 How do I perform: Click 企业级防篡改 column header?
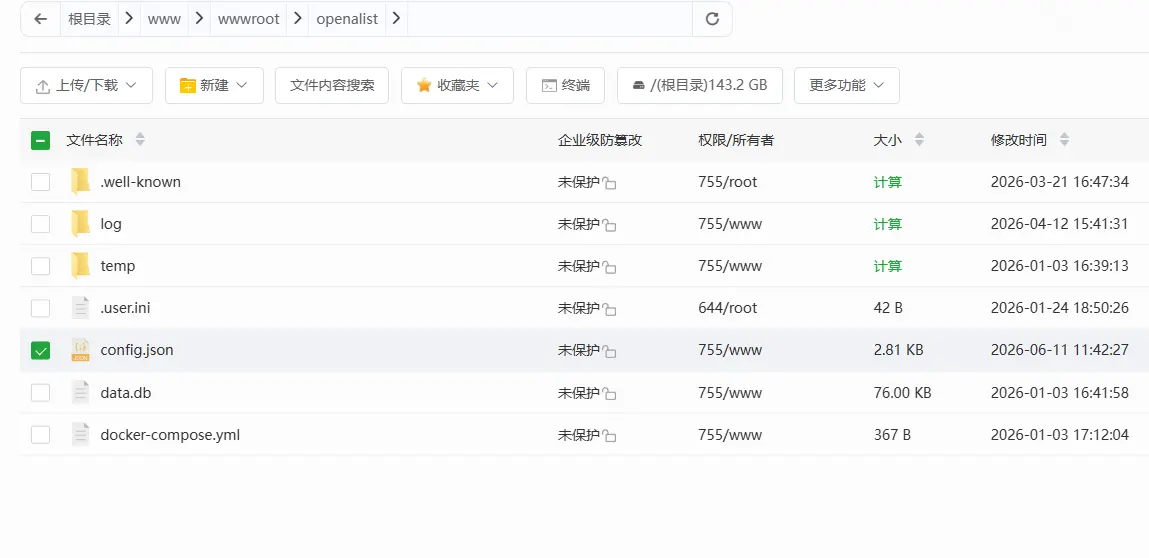(x=600, y=140)
